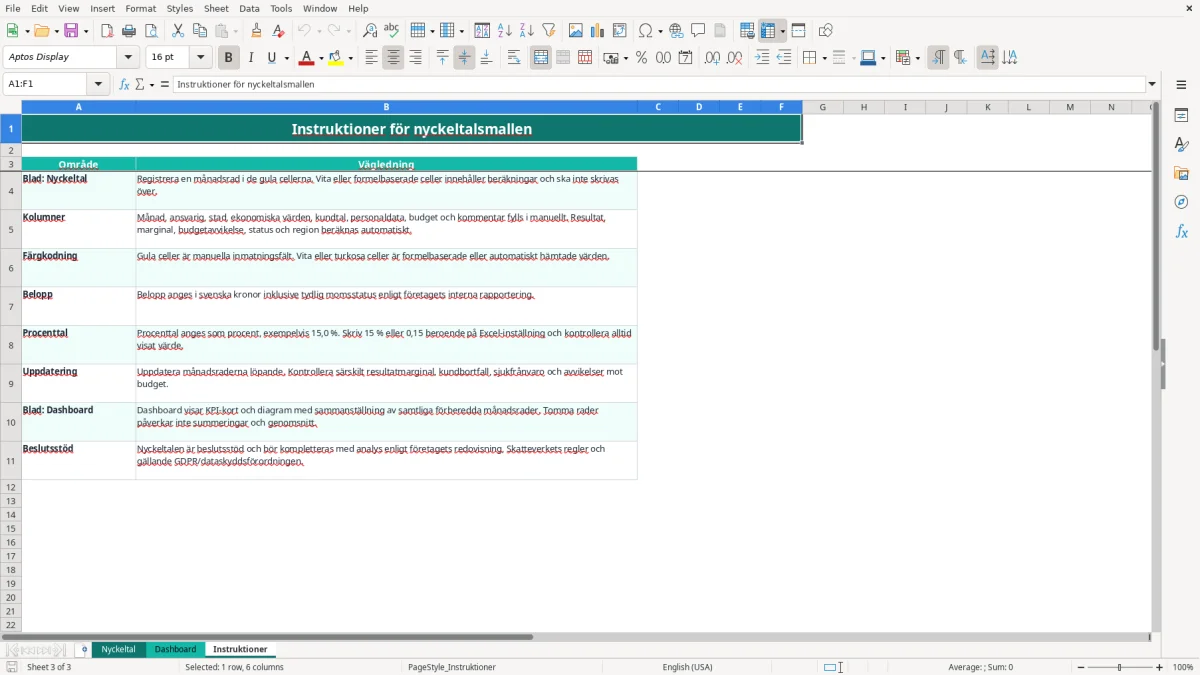
Task: Click the Select Function sigma button
Action: tap(140, 85)
